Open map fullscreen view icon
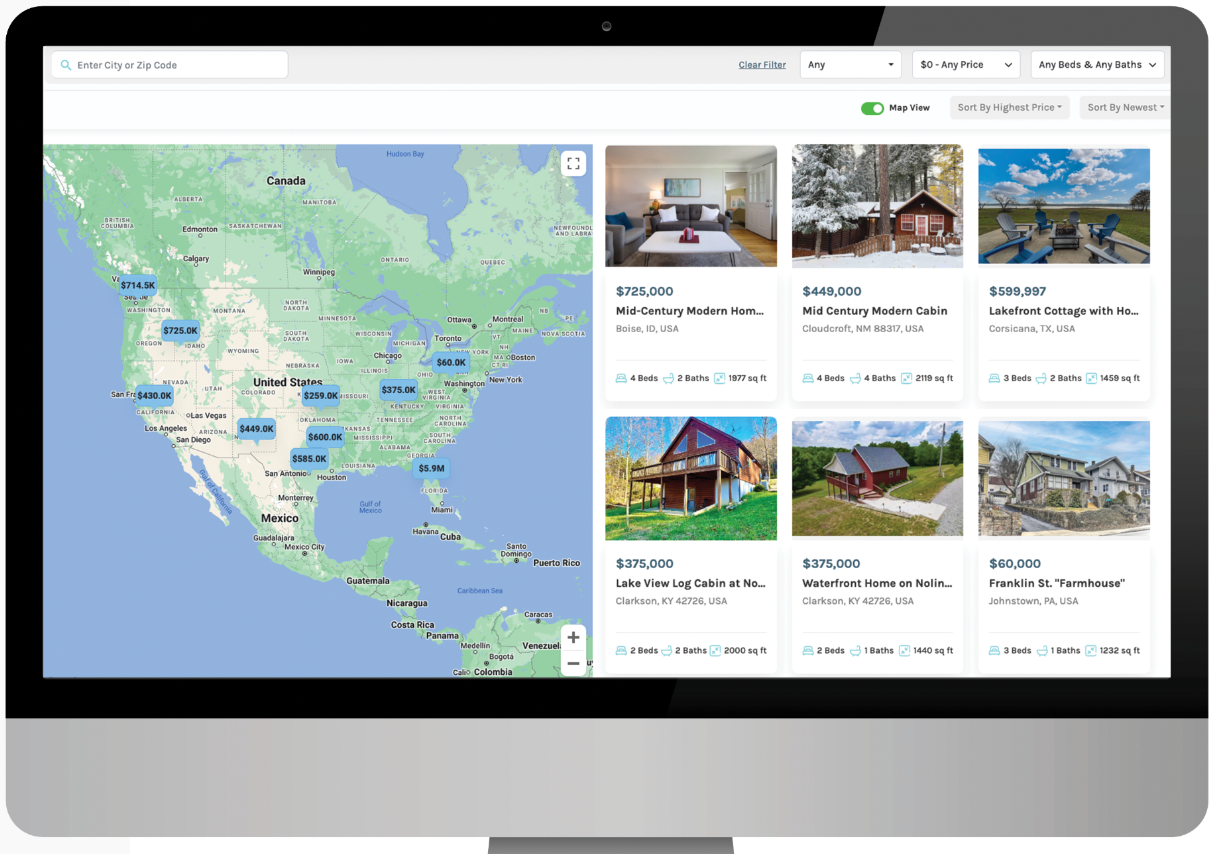Image resolution: width=1213 pixels, height=854 pixels. (x=573, y=164)
